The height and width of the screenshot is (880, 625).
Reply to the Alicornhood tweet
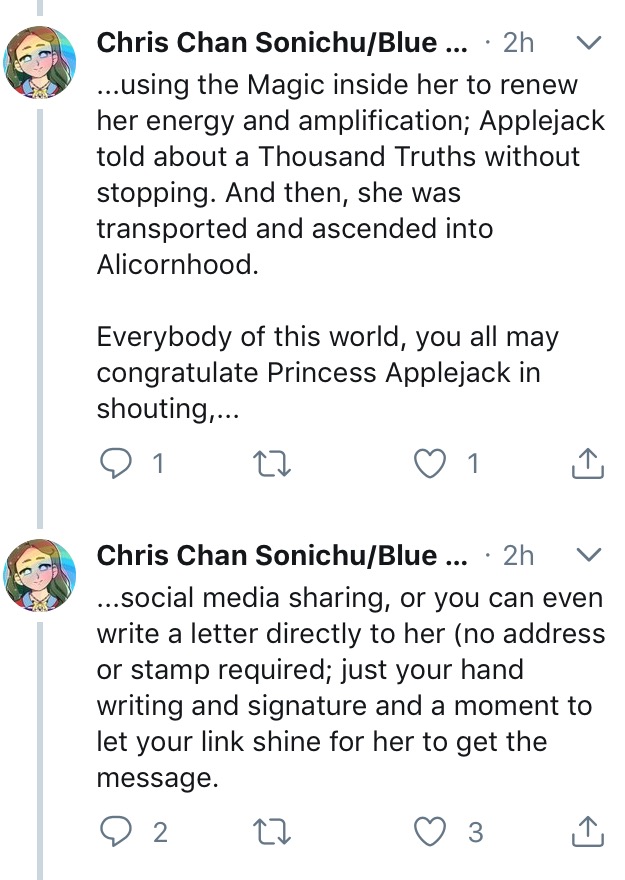click(x=116, y=464)
